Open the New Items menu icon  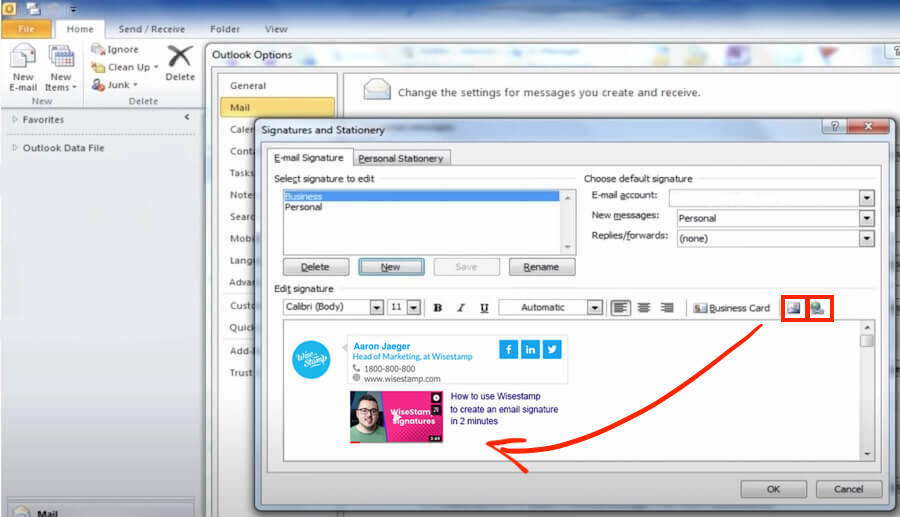(61, 57)
